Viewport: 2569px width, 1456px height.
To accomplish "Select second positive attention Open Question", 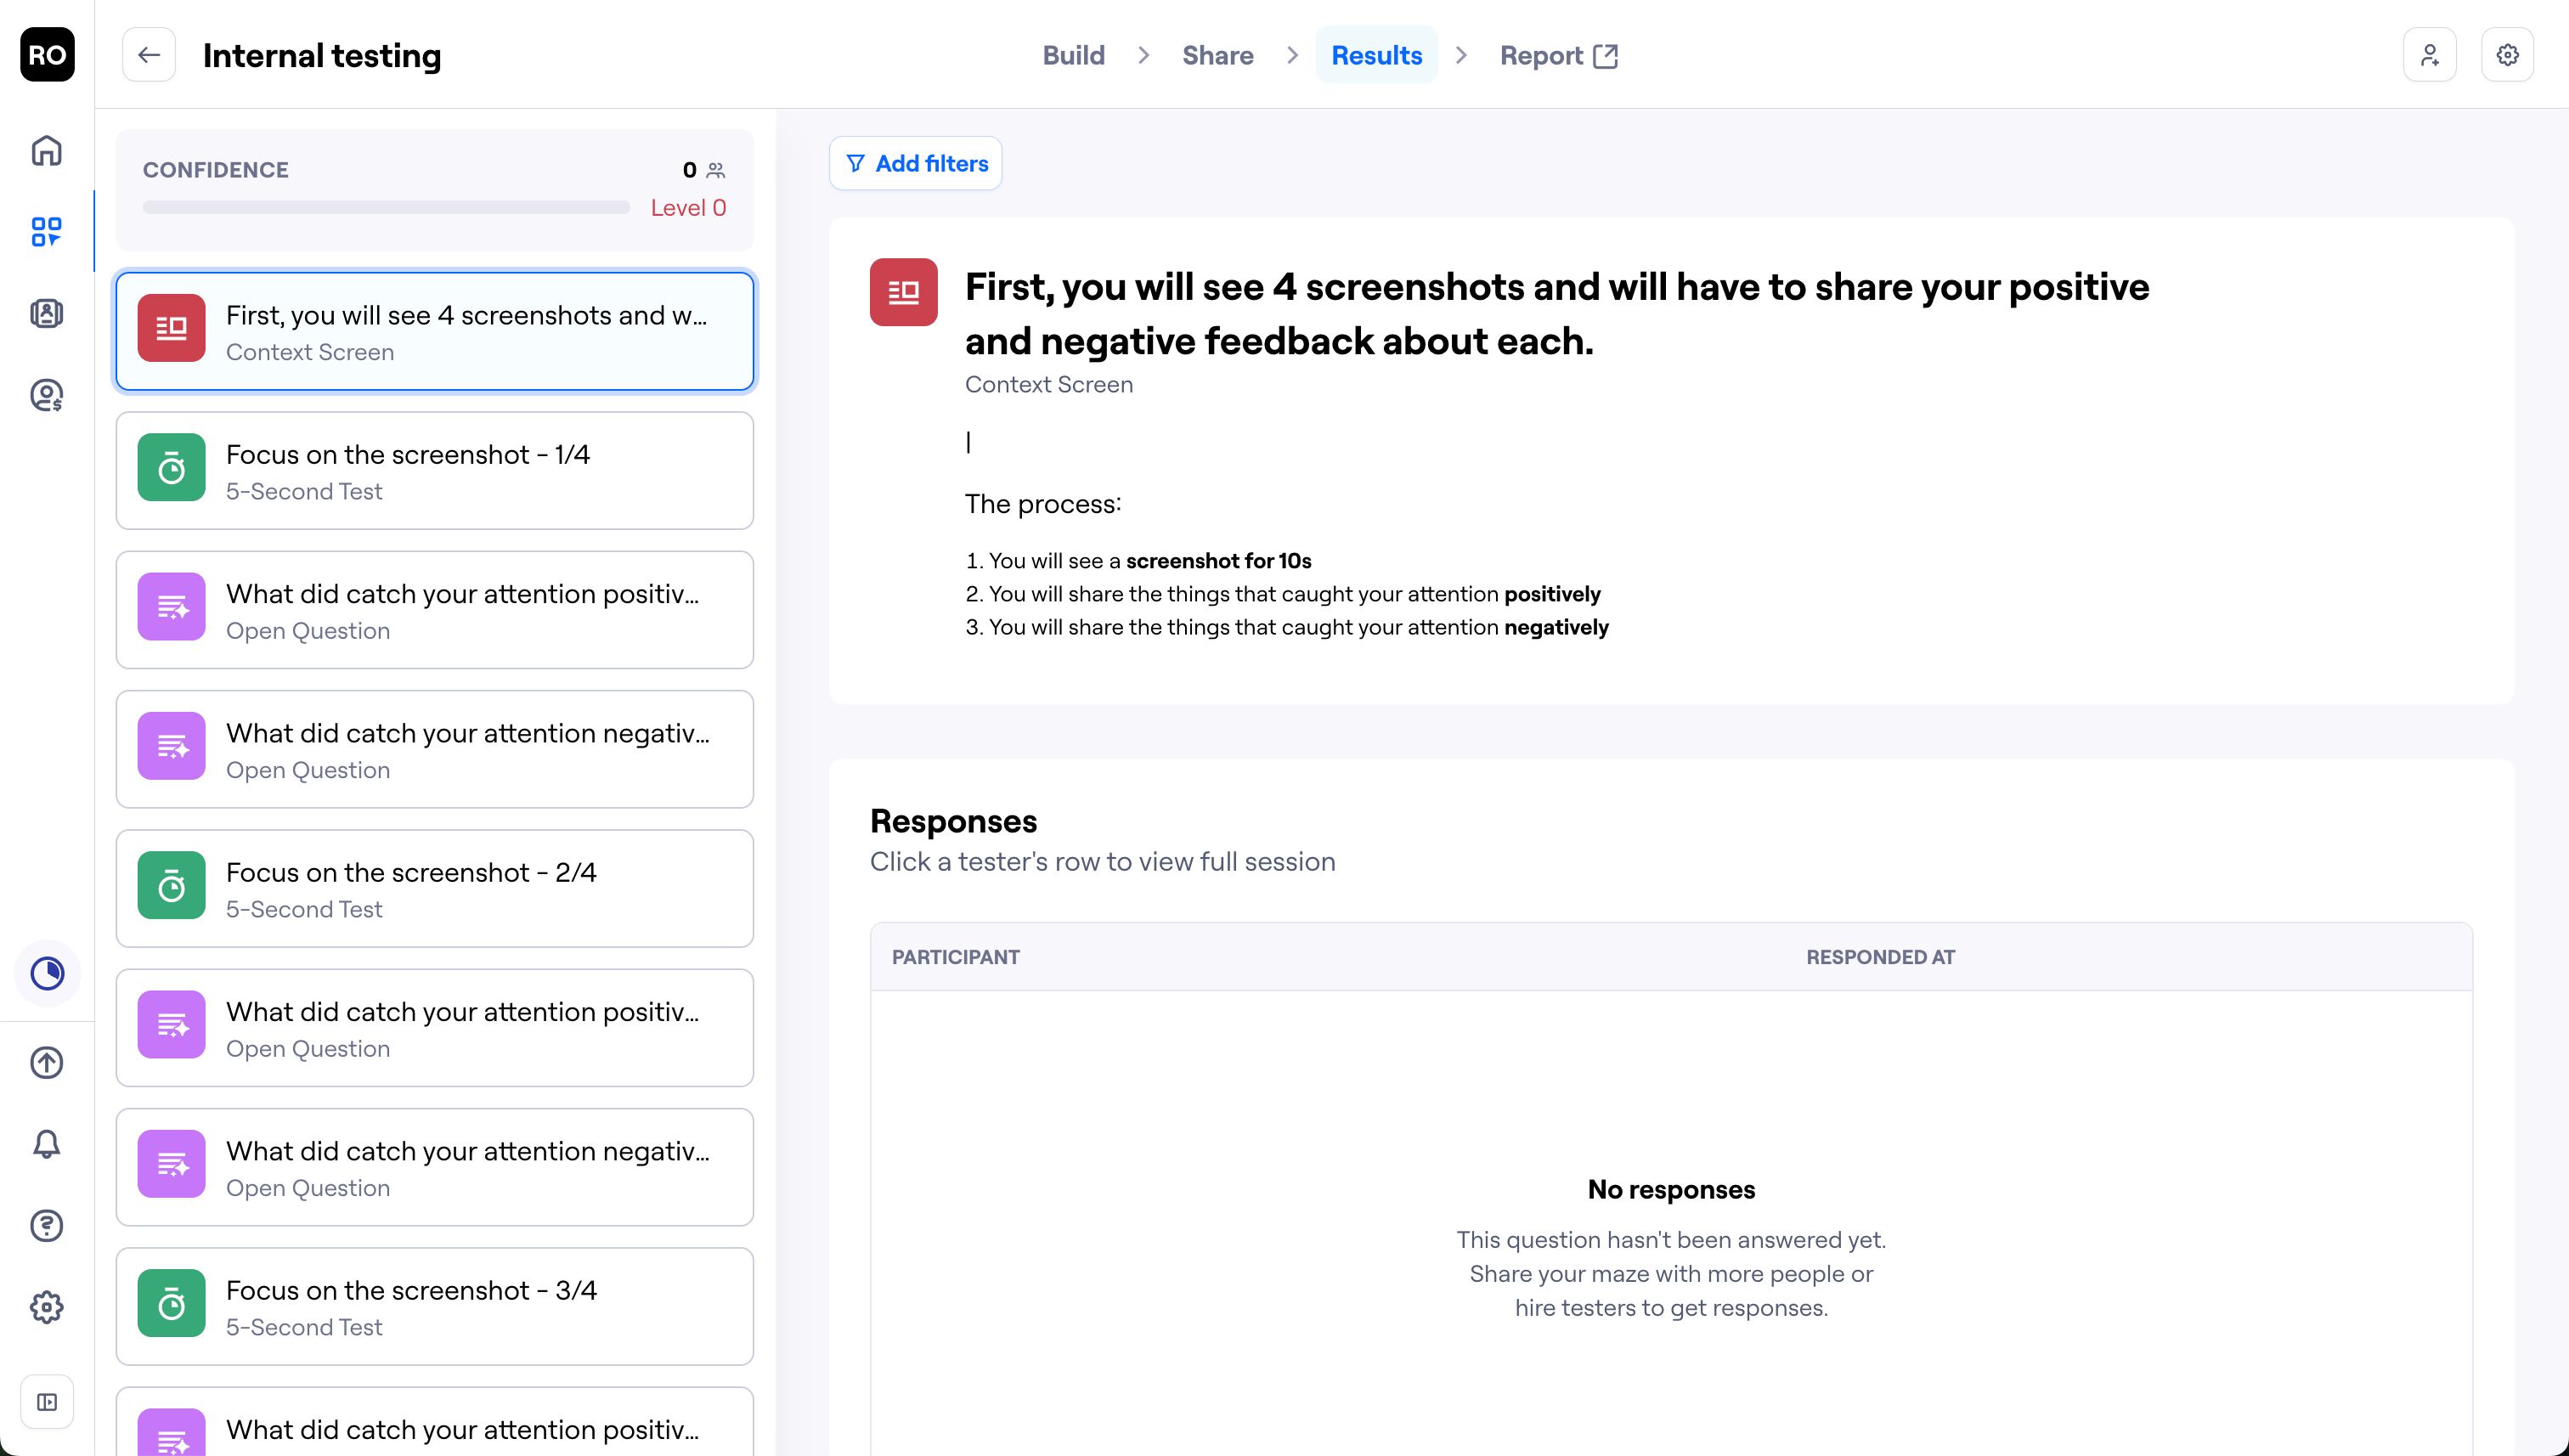I will (x=434, y=1028).
